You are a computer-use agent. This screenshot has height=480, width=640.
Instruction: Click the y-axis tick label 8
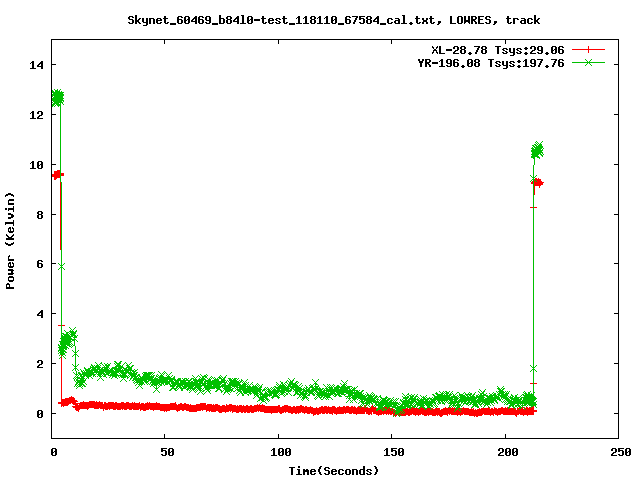[40, 215]
